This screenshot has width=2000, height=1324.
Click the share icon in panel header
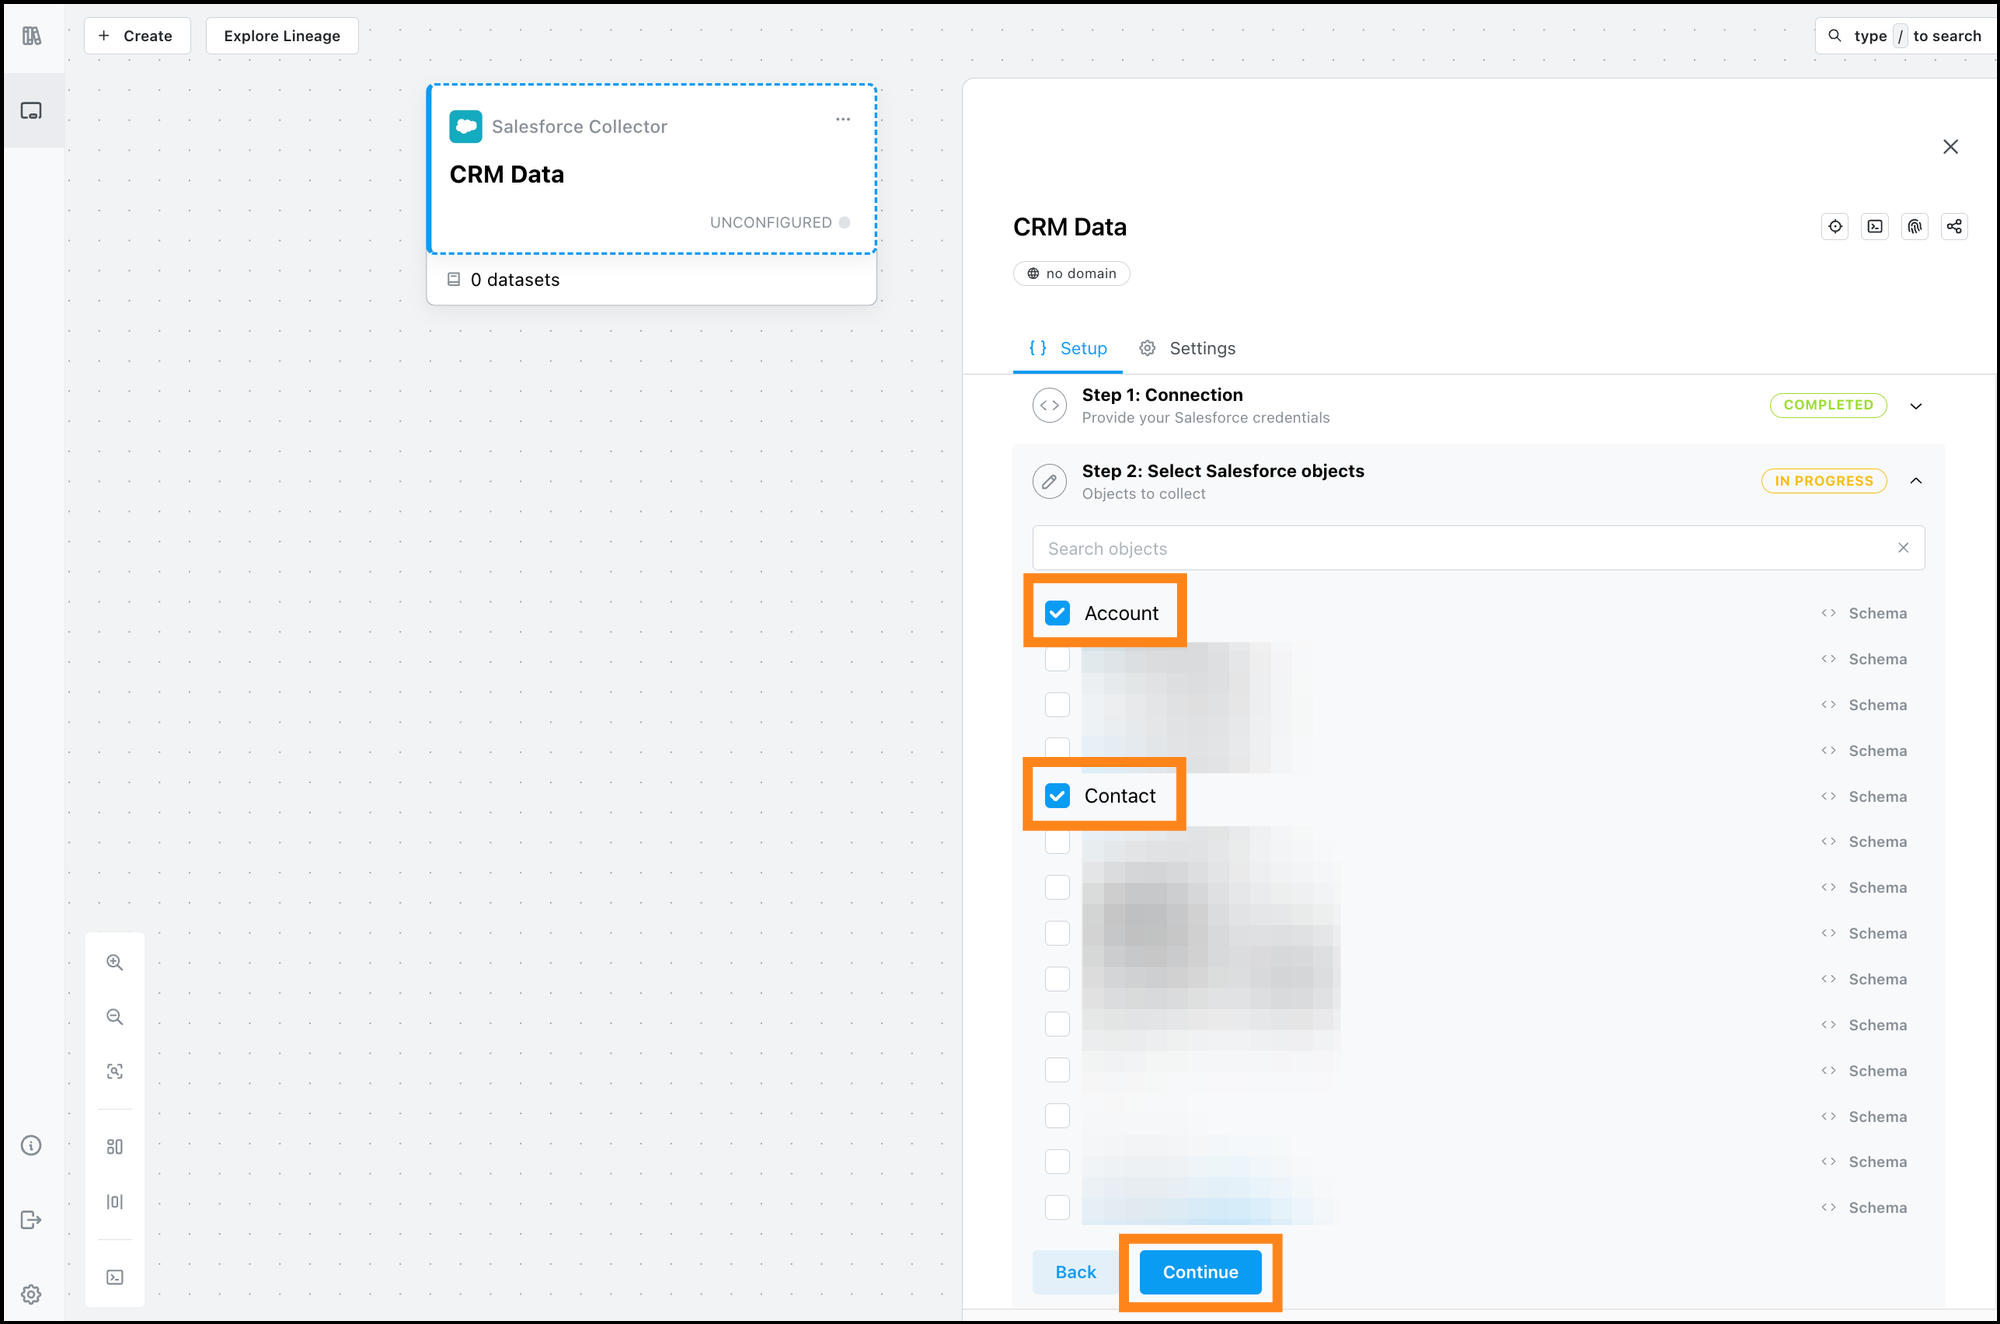click(x=1954, y=226)
